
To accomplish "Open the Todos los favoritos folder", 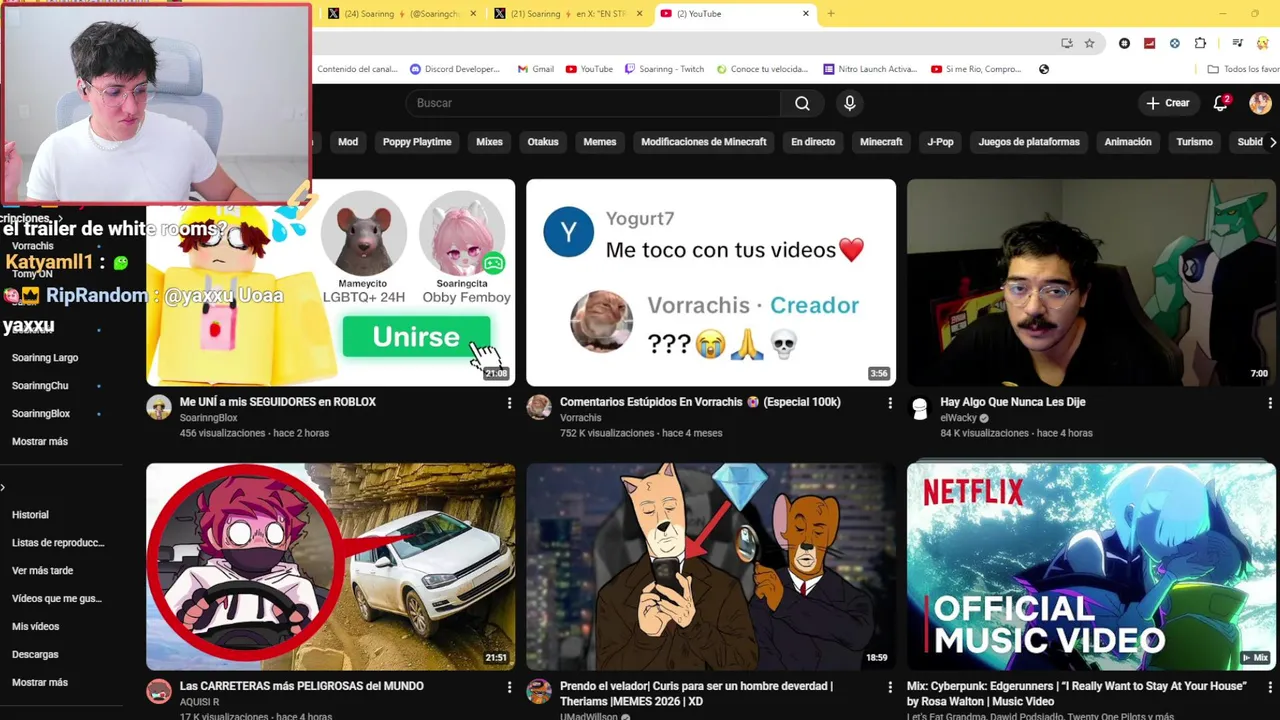I will click(x=1243, y=69).
